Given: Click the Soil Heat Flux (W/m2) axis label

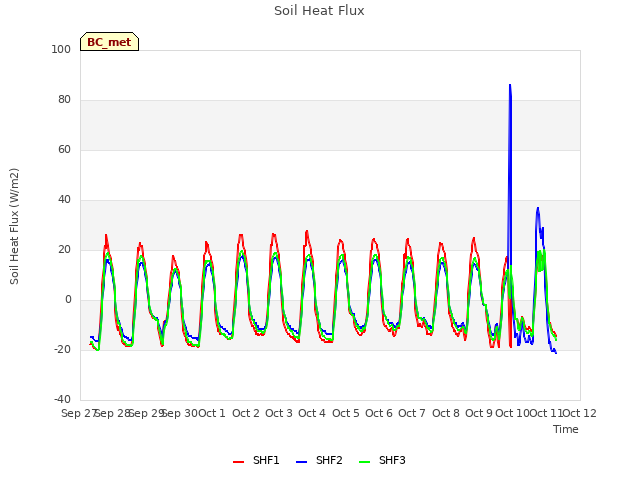Looking at the screenshot, I should 14,226.
